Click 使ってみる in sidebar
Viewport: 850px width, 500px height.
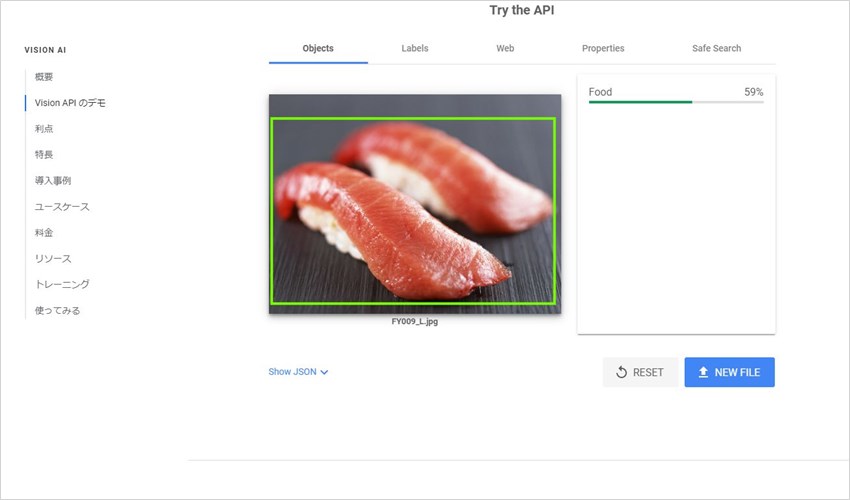[x=57, y=311]
